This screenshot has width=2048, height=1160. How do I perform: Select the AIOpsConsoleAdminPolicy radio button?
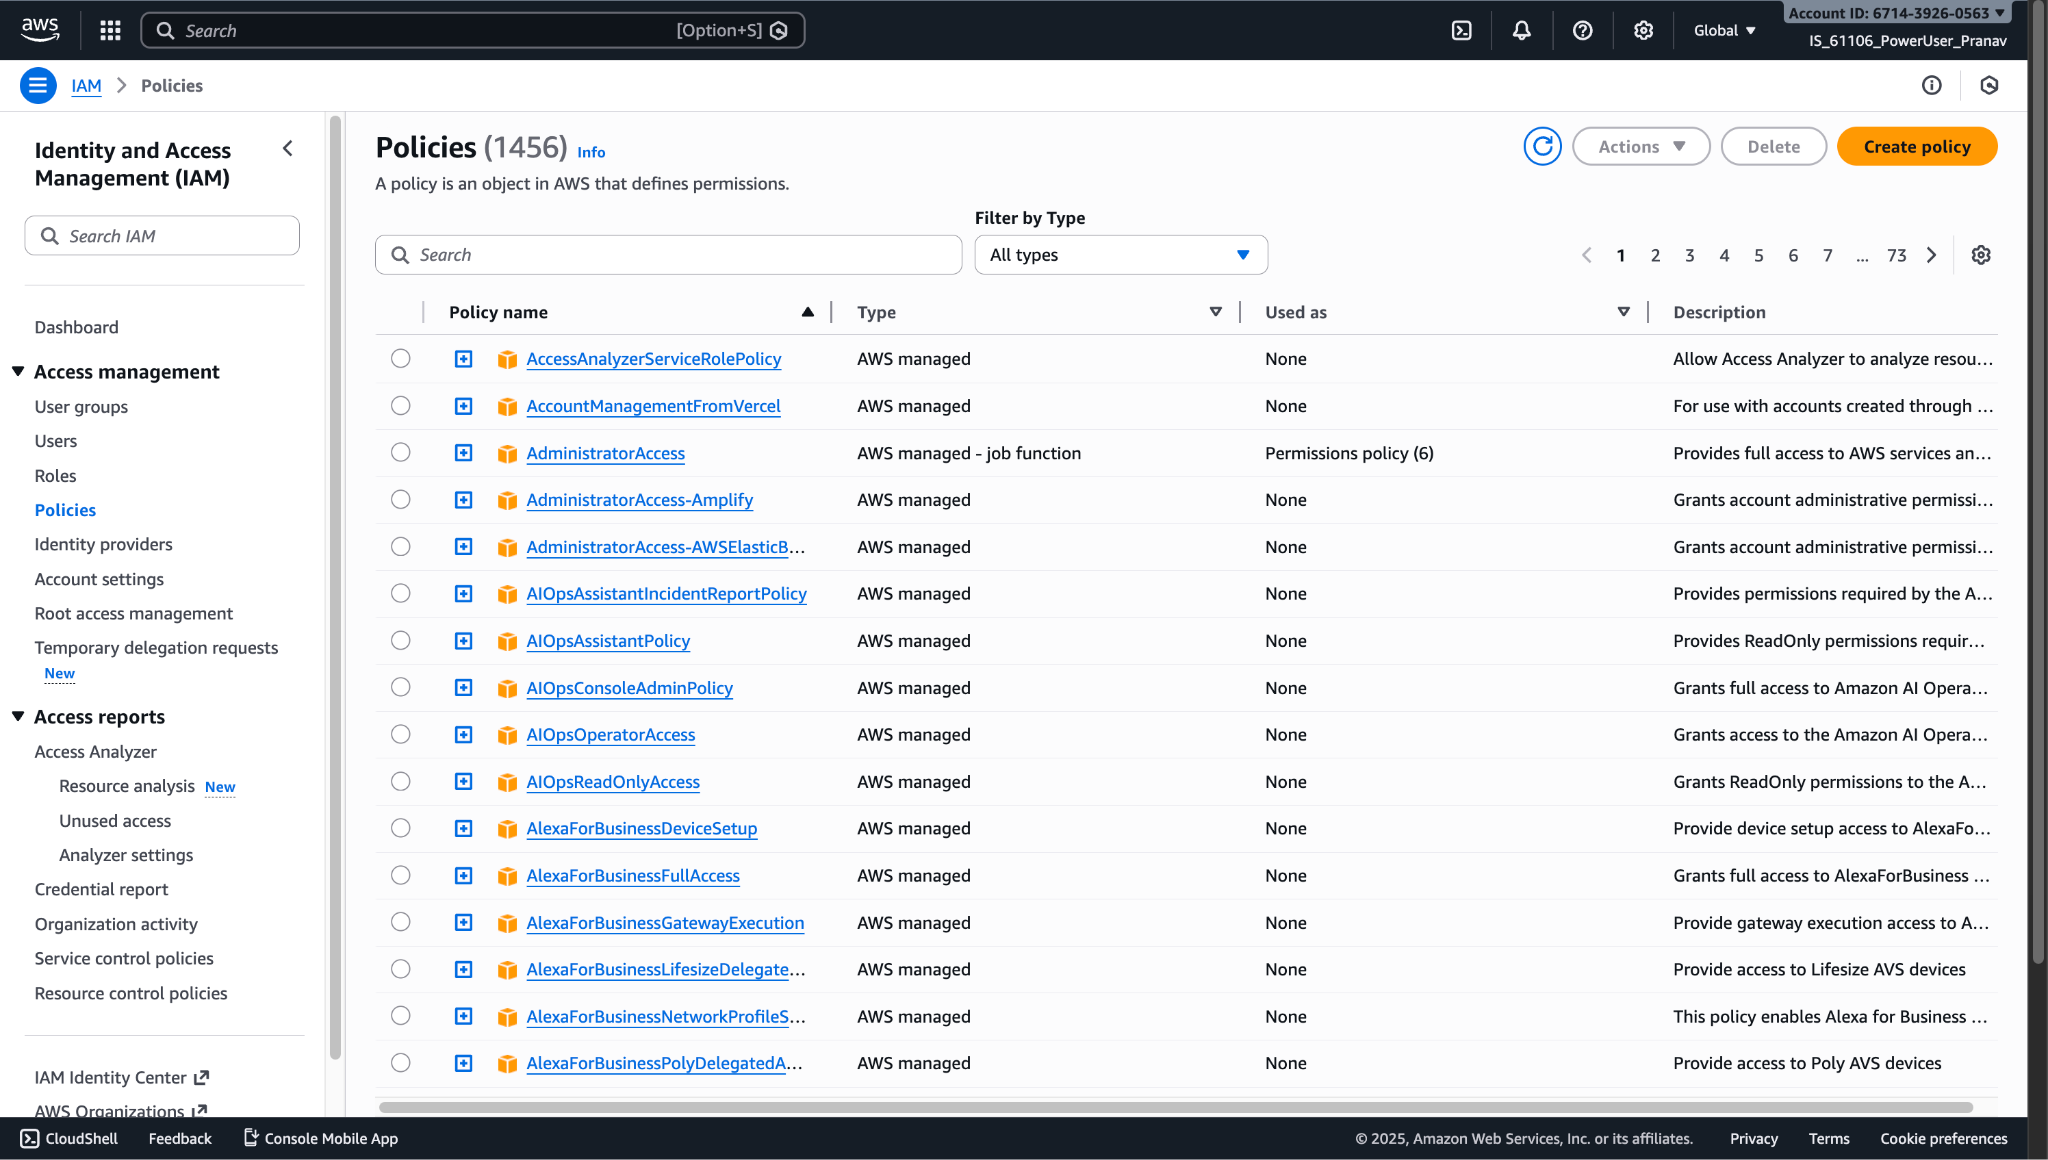click(x=400, y=687)
